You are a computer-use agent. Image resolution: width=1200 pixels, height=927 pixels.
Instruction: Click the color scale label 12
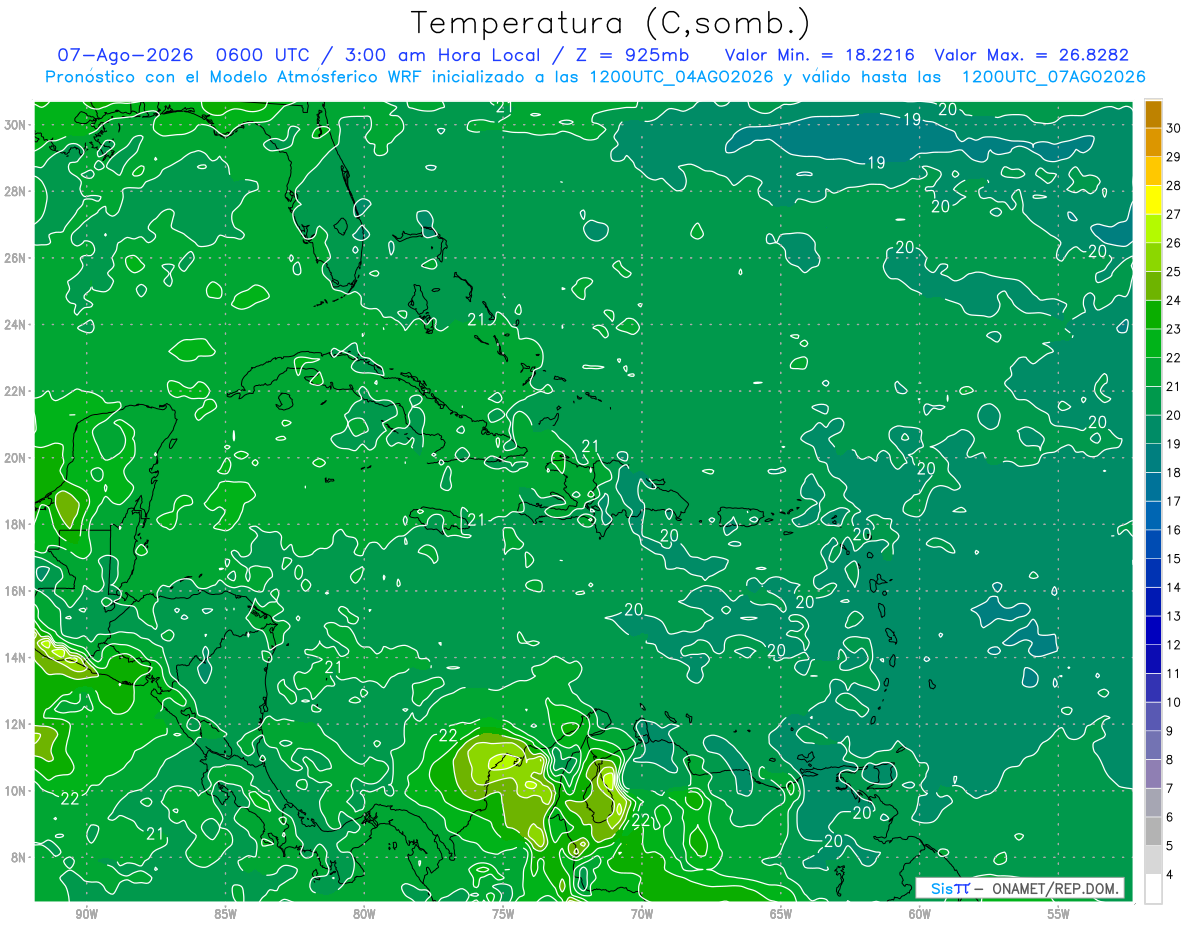tap(1174, 645)
